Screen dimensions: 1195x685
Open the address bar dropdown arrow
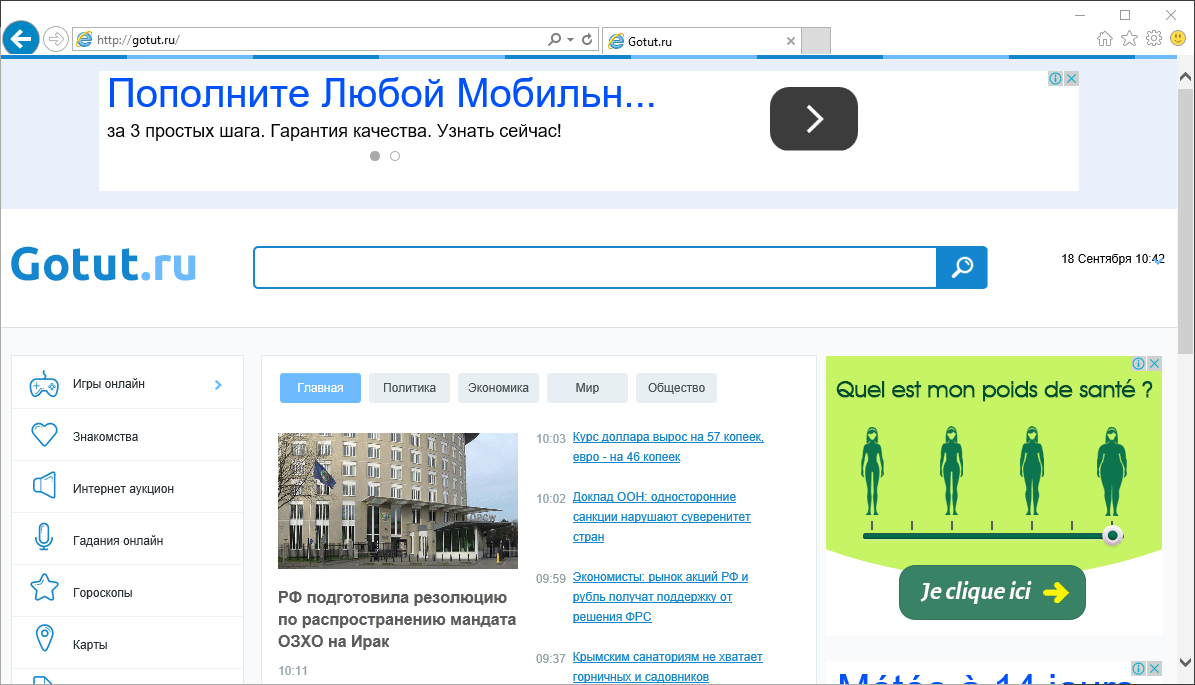570,40
